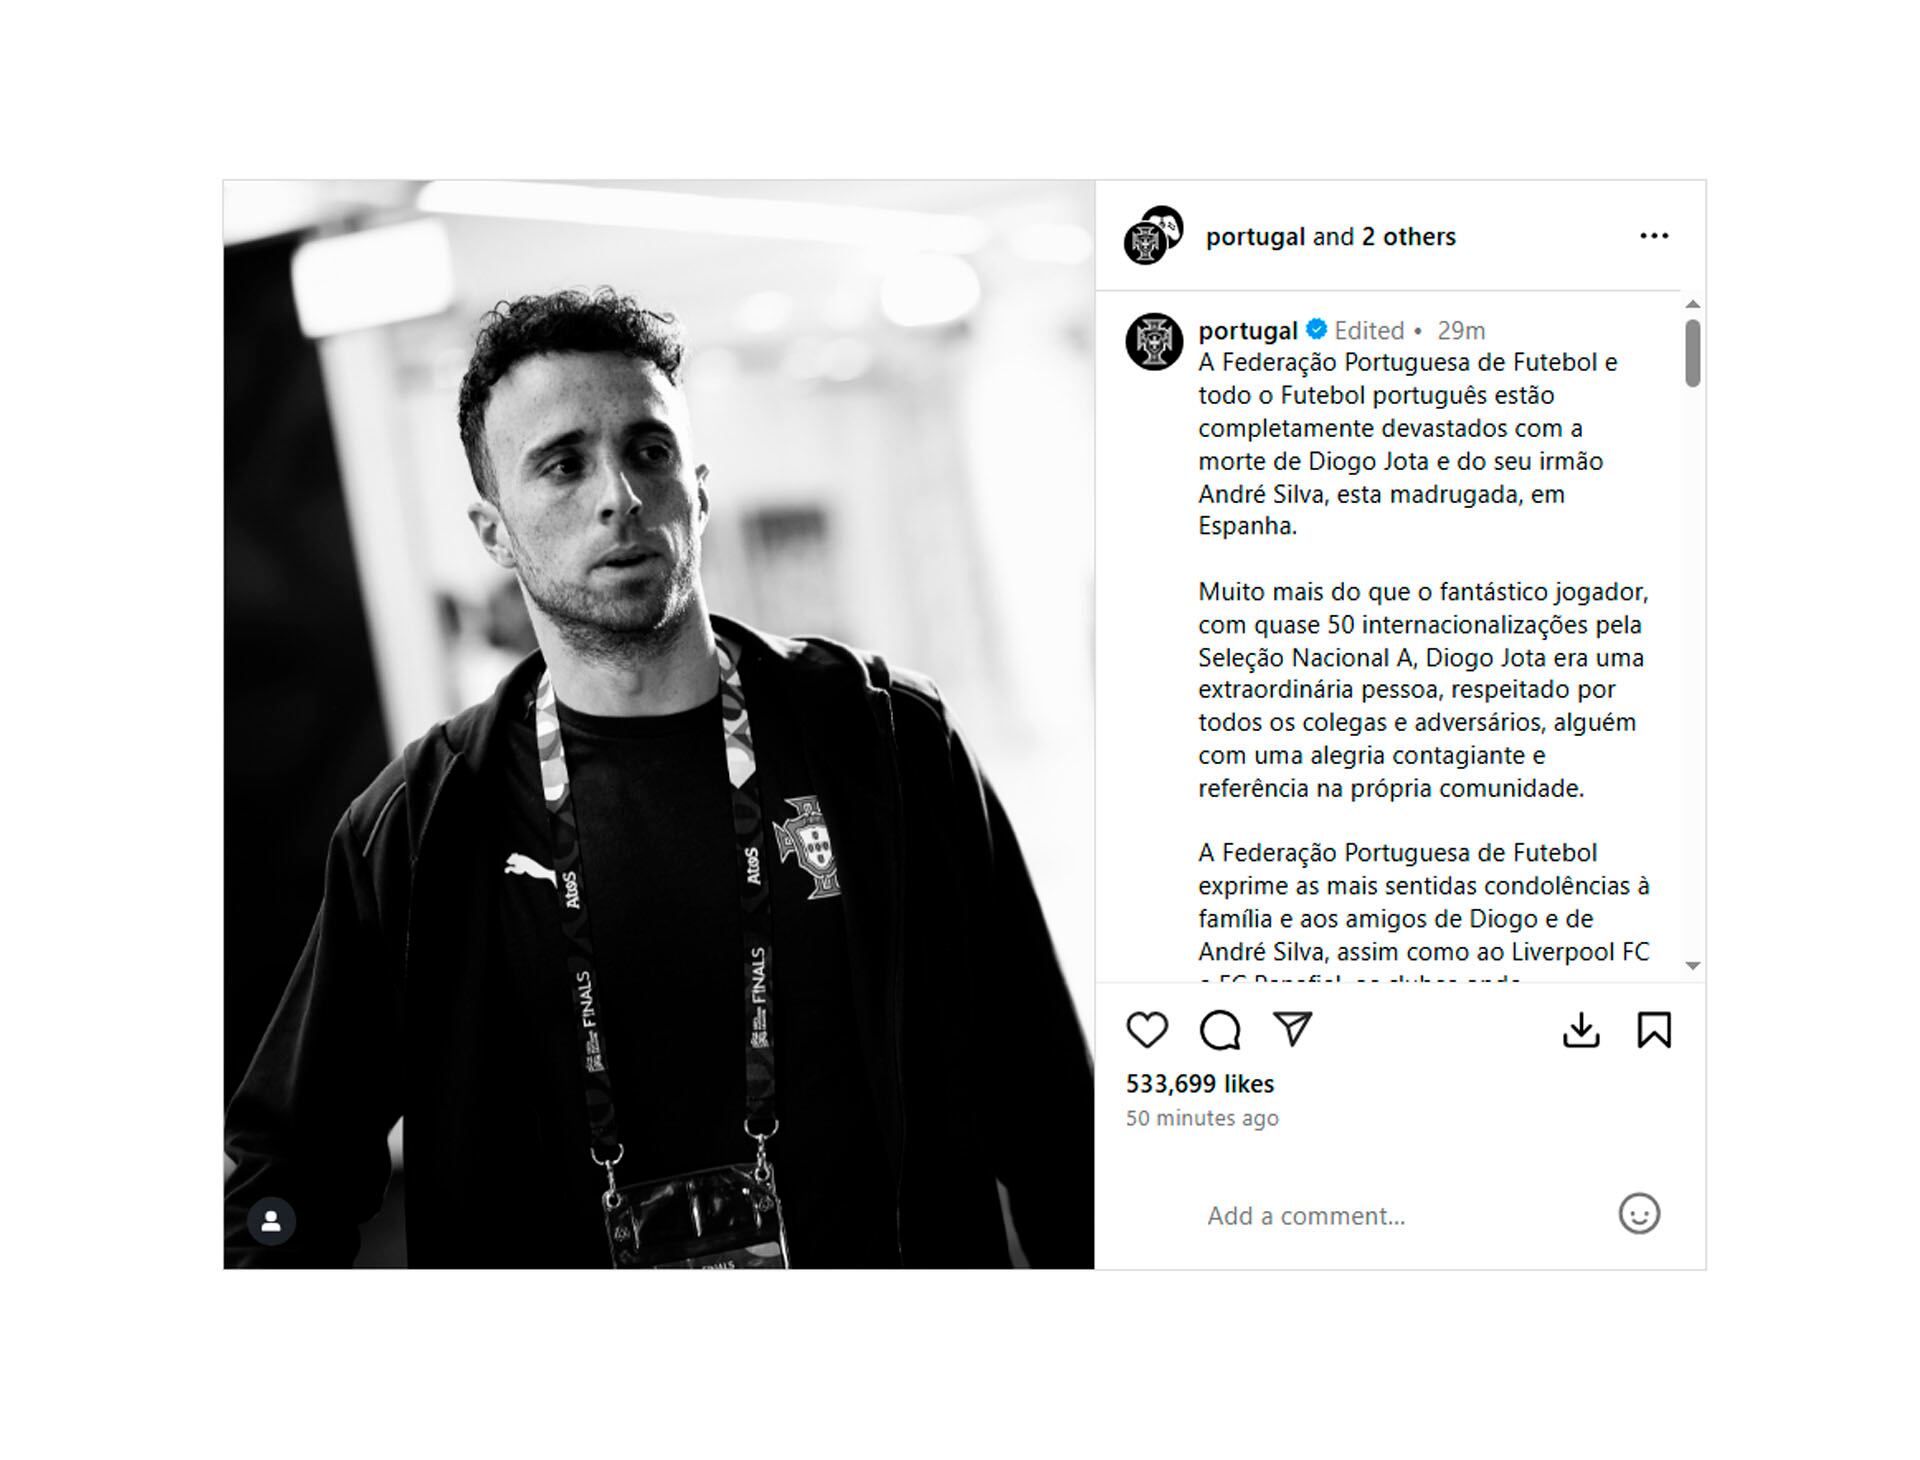View the '2 others' collaborators list
Image resolution: width=1920 pixels, height=1460 pixels.
tap(1408, 237)
